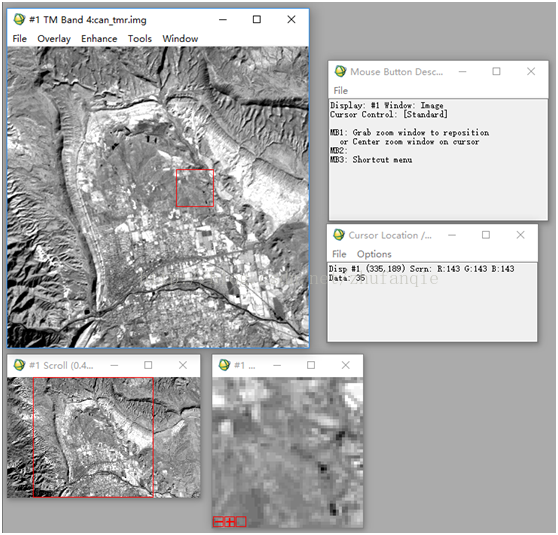558x535 pixels.
Task: Click 'MB1: Grab zoom window to reposition' text
Action: (x=409, y=132)
